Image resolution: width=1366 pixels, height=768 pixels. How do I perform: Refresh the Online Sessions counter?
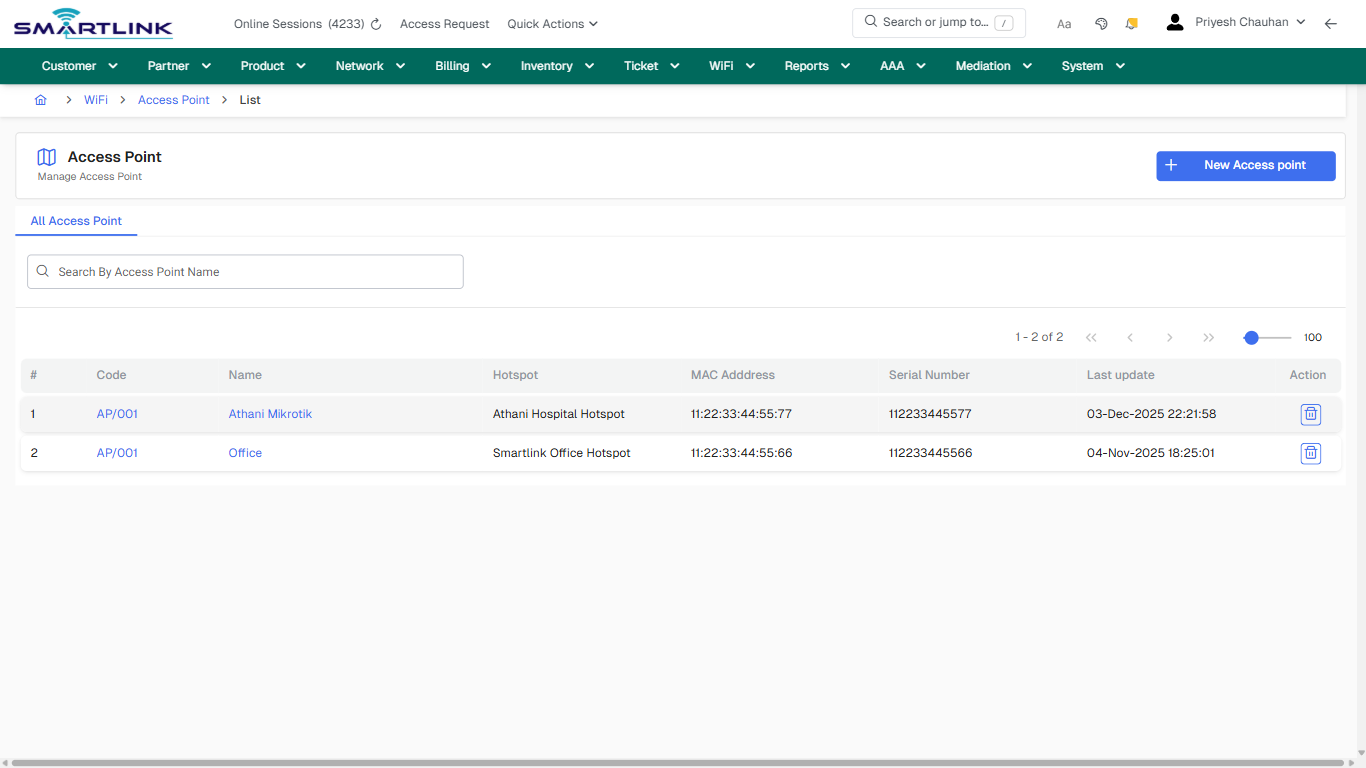coord(374,23)
